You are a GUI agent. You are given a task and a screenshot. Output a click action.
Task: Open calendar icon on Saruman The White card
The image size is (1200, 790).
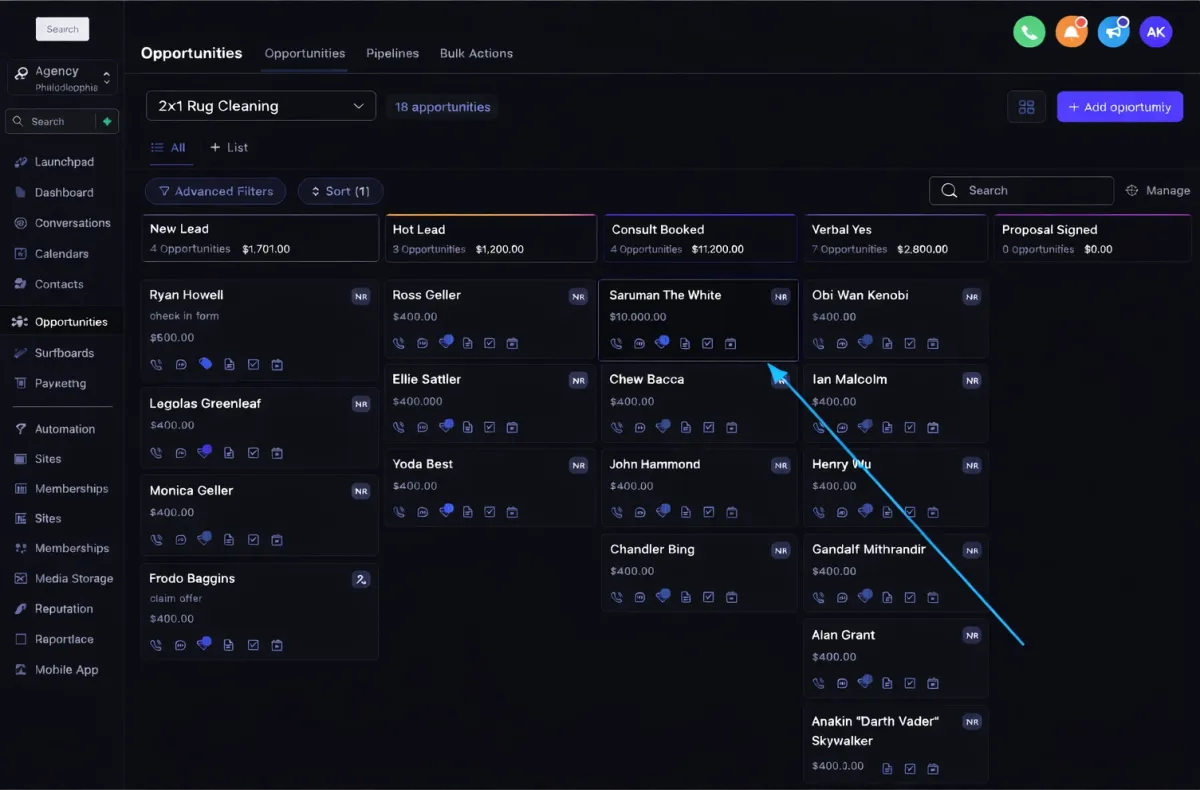(731, 344)
